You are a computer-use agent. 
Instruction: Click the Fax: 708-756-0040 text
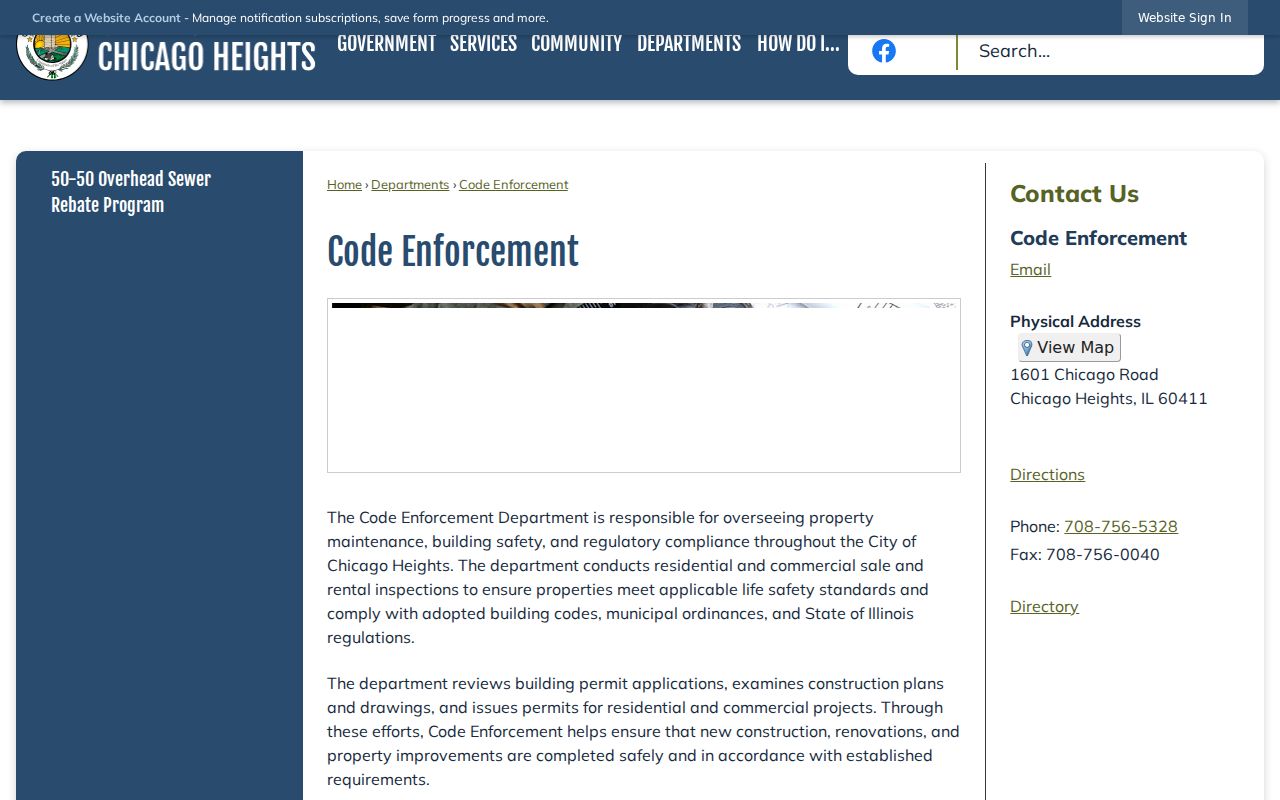[1085, 554]
